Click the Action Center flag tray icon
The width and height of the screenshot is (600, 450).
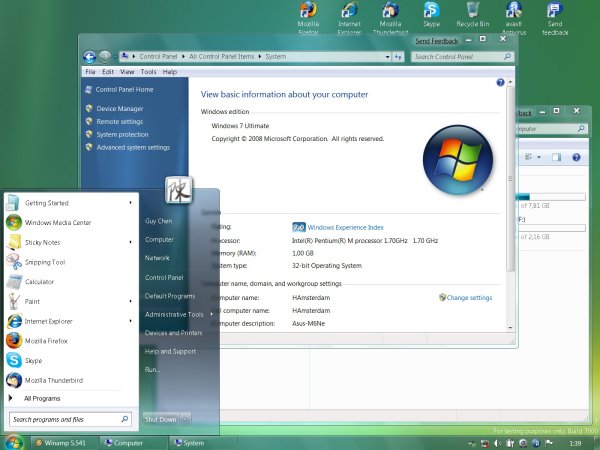click(x=549, y=443)
